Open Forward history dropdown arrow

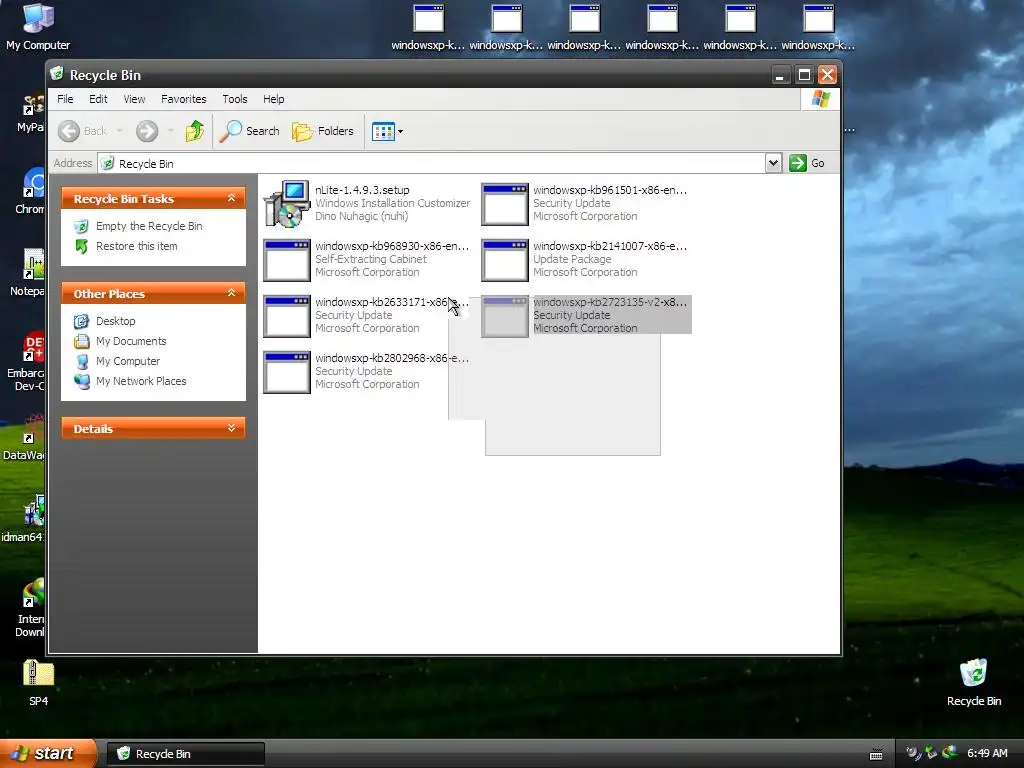(170, 131)
